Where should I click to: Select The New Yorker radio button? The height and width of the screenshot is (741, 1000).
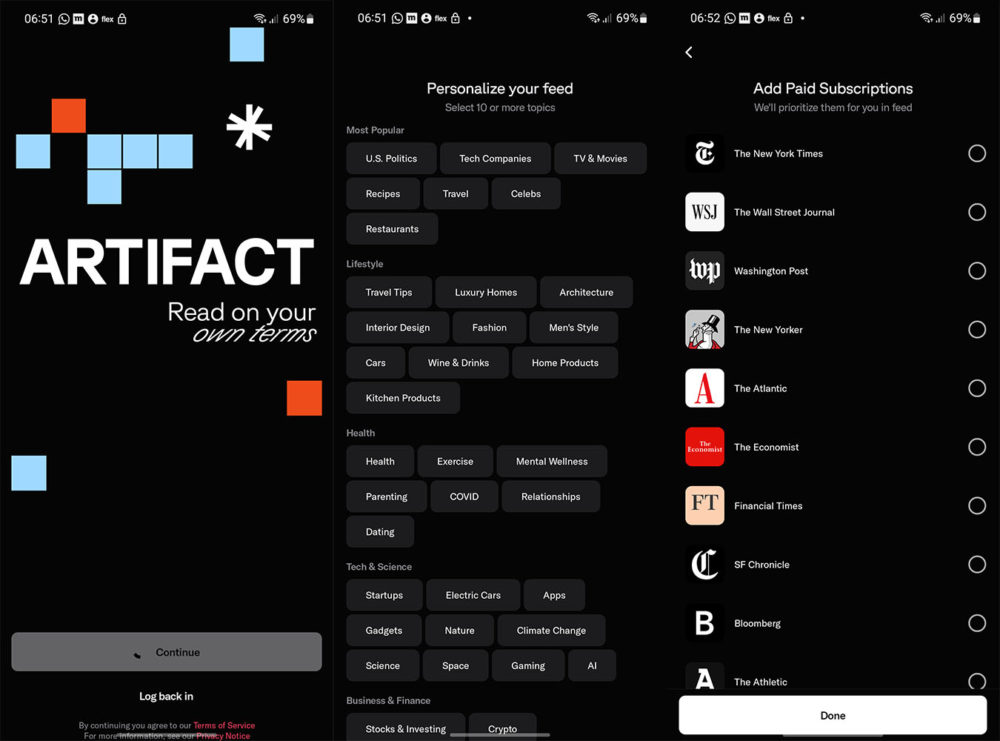[976, 330]
